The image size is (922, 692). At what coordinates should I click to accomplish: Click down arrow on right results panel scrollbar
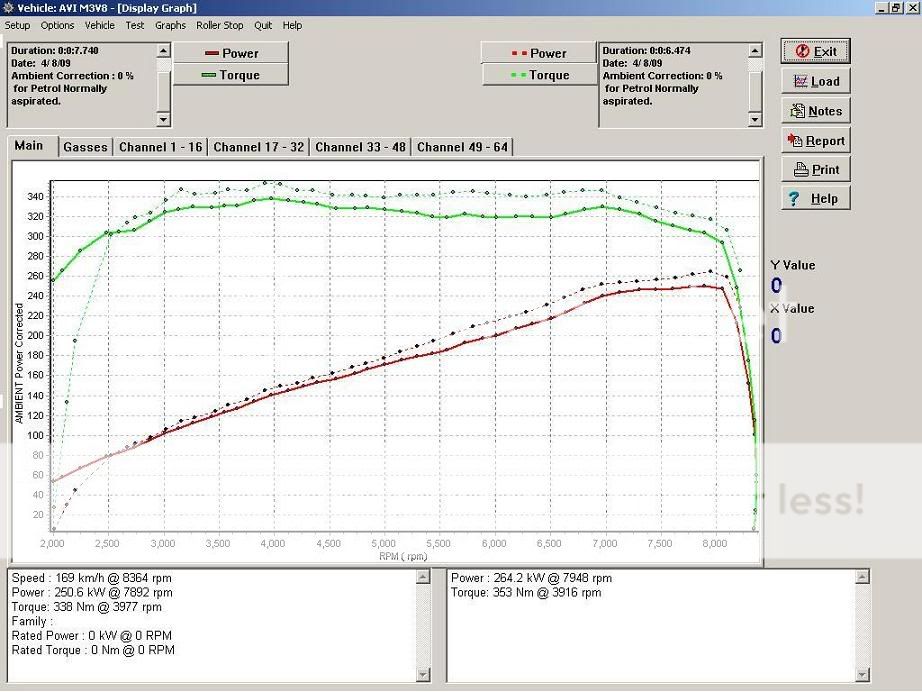(x=861, y=674)
